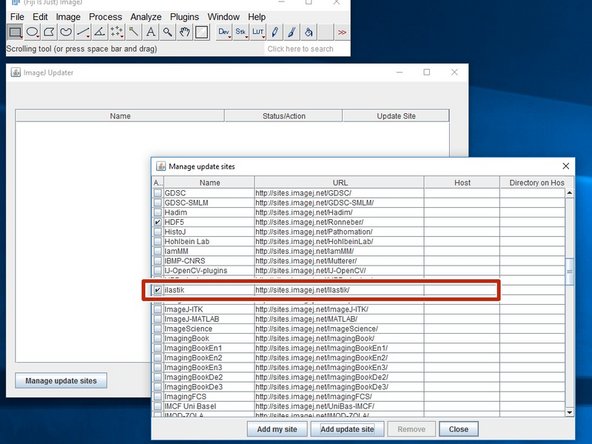Viewport: 592px width, 444px height.
Task: Click the ilastik URL cell
Action: [x=339, y=290]
